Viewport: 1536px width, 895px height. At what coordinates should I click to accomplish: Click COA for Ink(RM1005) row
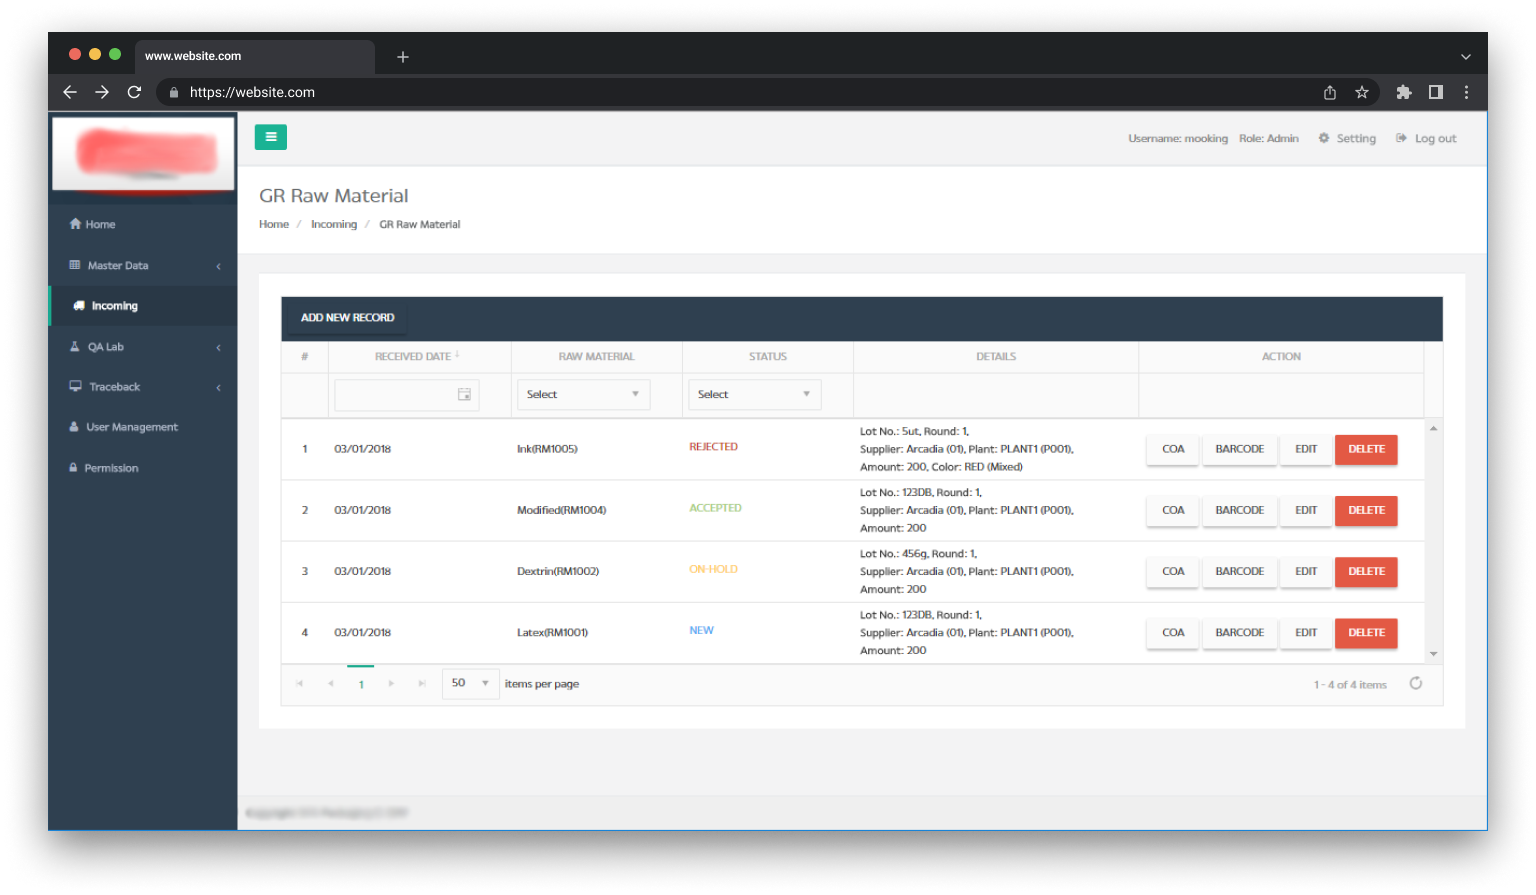point(1173,449)
